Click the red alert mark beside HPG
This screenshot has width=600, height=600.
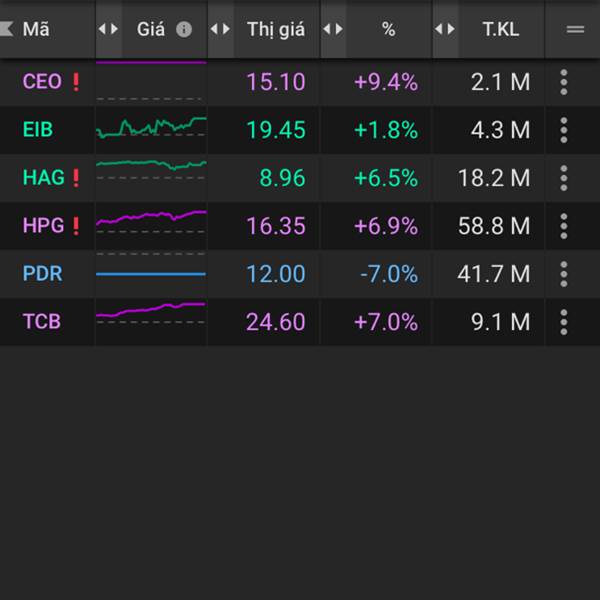(x=76, y=226)
